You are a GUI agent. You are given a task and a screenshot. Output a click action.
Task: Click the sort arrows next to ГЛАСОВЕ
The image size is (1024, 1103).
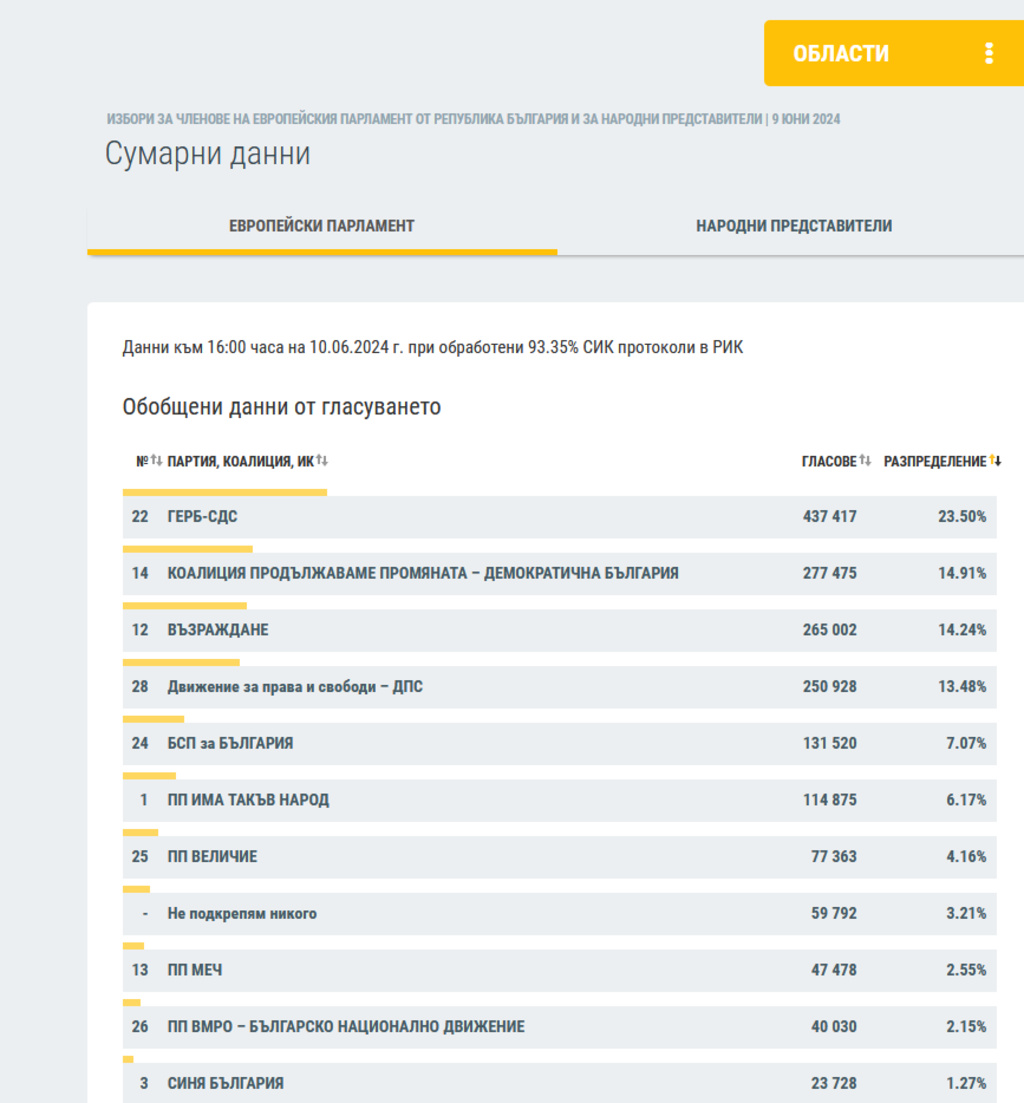click(x=865, y=461)
